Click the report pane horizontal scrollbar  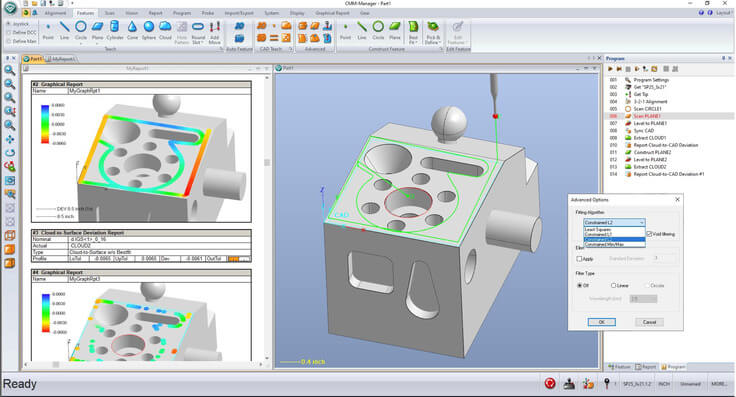coord(143,364)
